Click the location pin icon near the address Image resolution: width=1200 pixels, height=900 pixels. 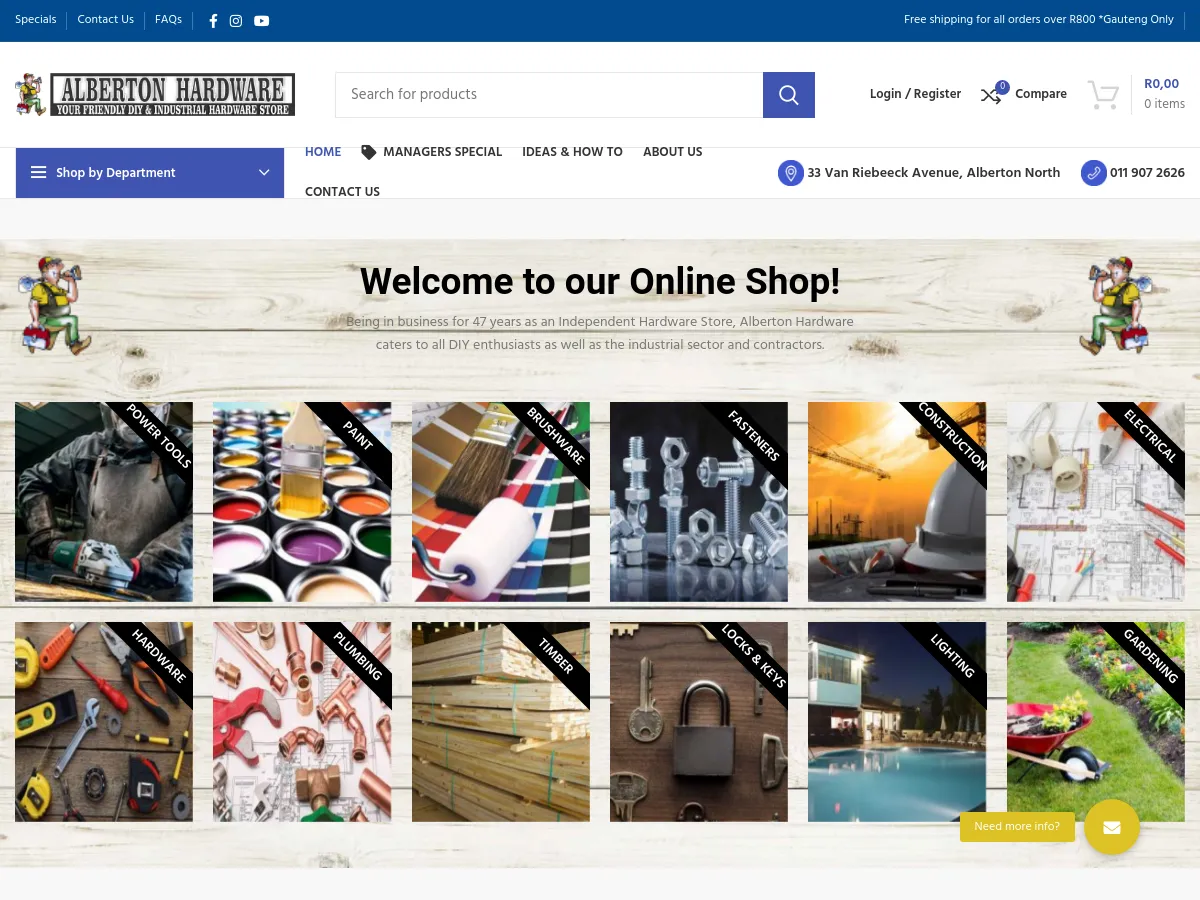click(791, 173)
